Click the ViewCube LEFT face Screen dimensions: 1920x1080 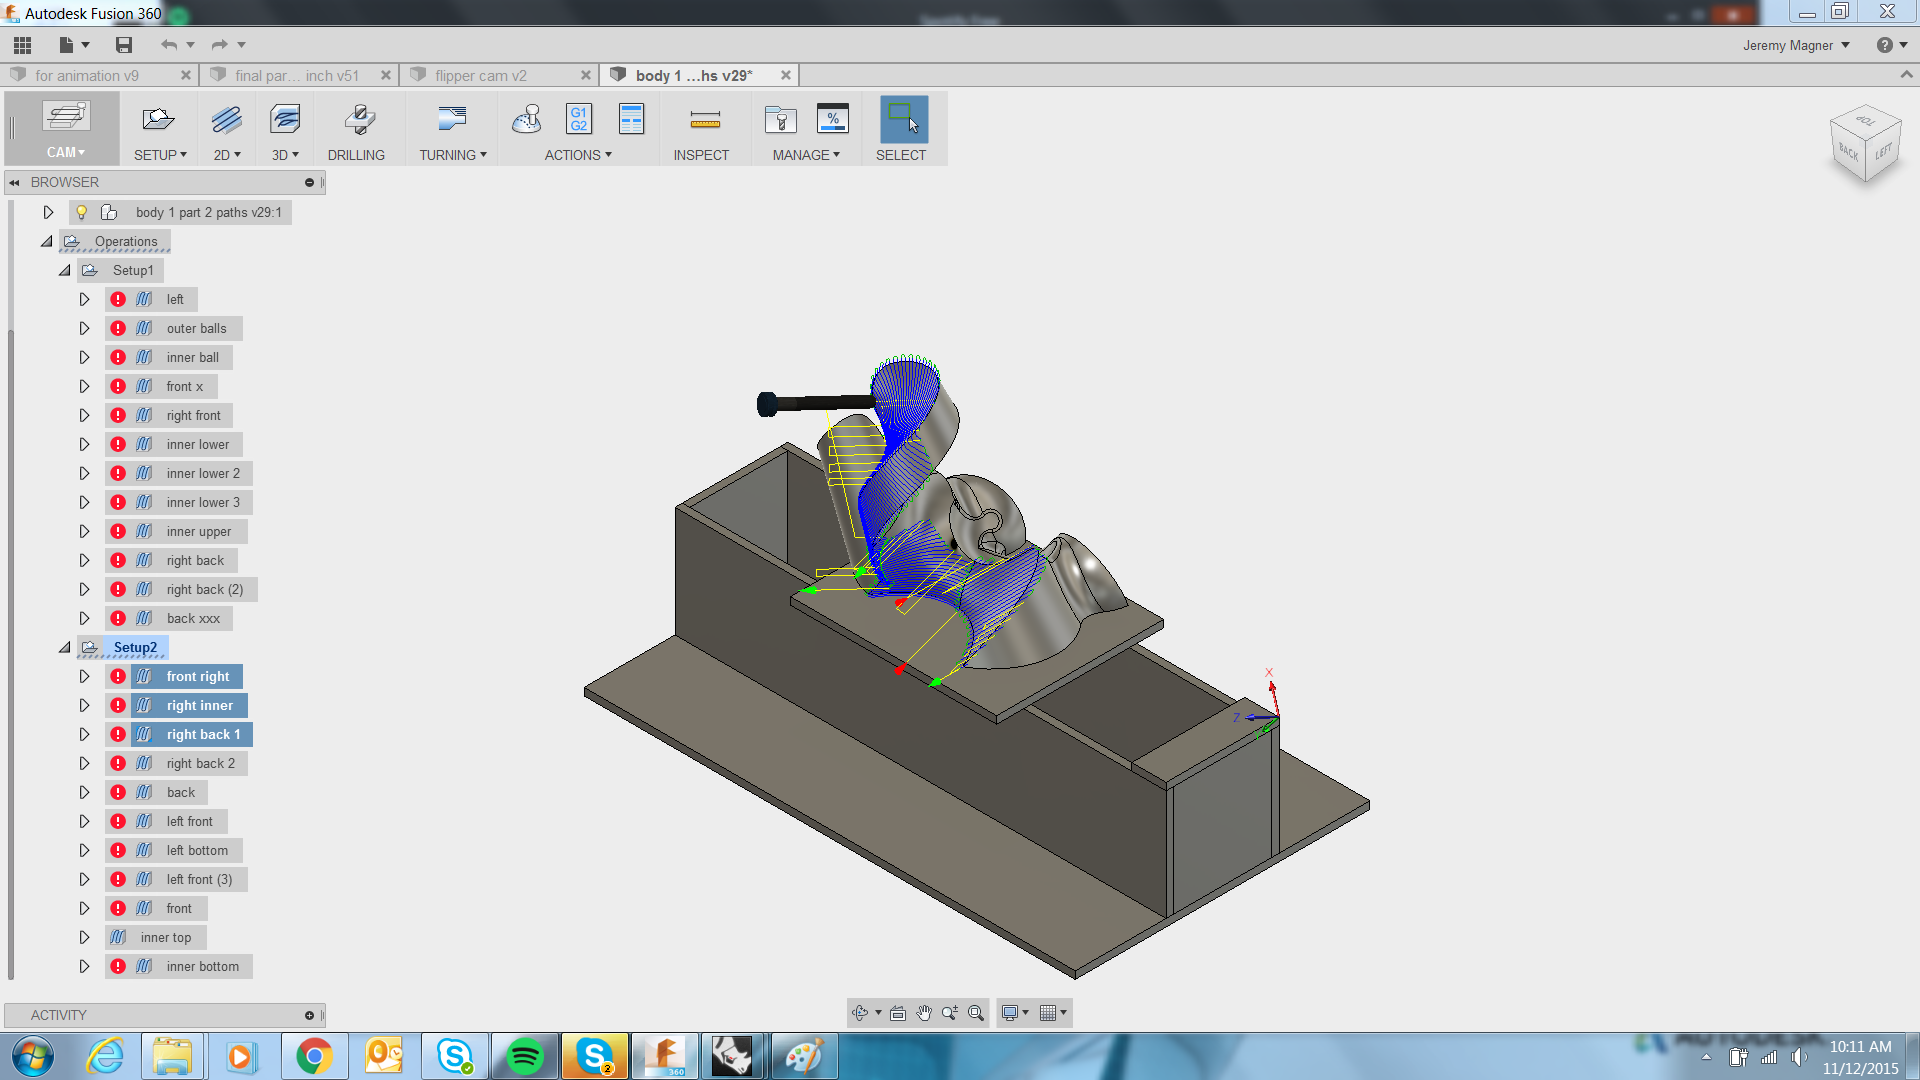1883,153
